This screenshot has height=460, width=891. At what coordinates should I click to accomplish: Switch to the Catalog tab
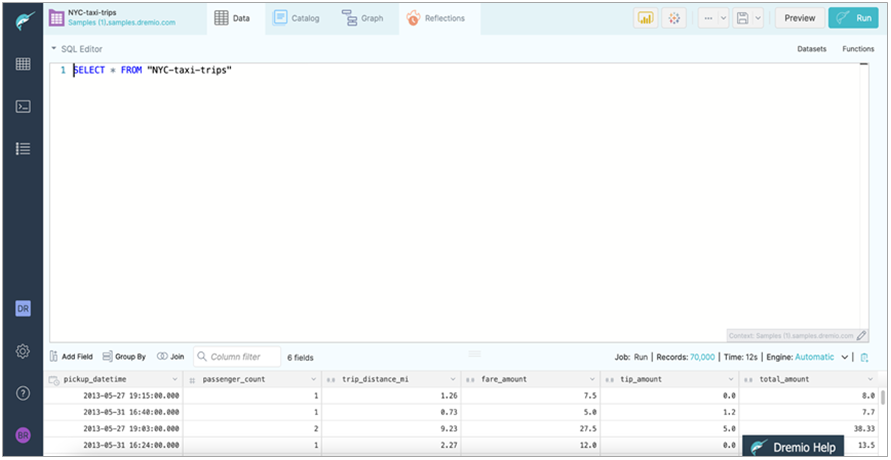click(295, 18)
